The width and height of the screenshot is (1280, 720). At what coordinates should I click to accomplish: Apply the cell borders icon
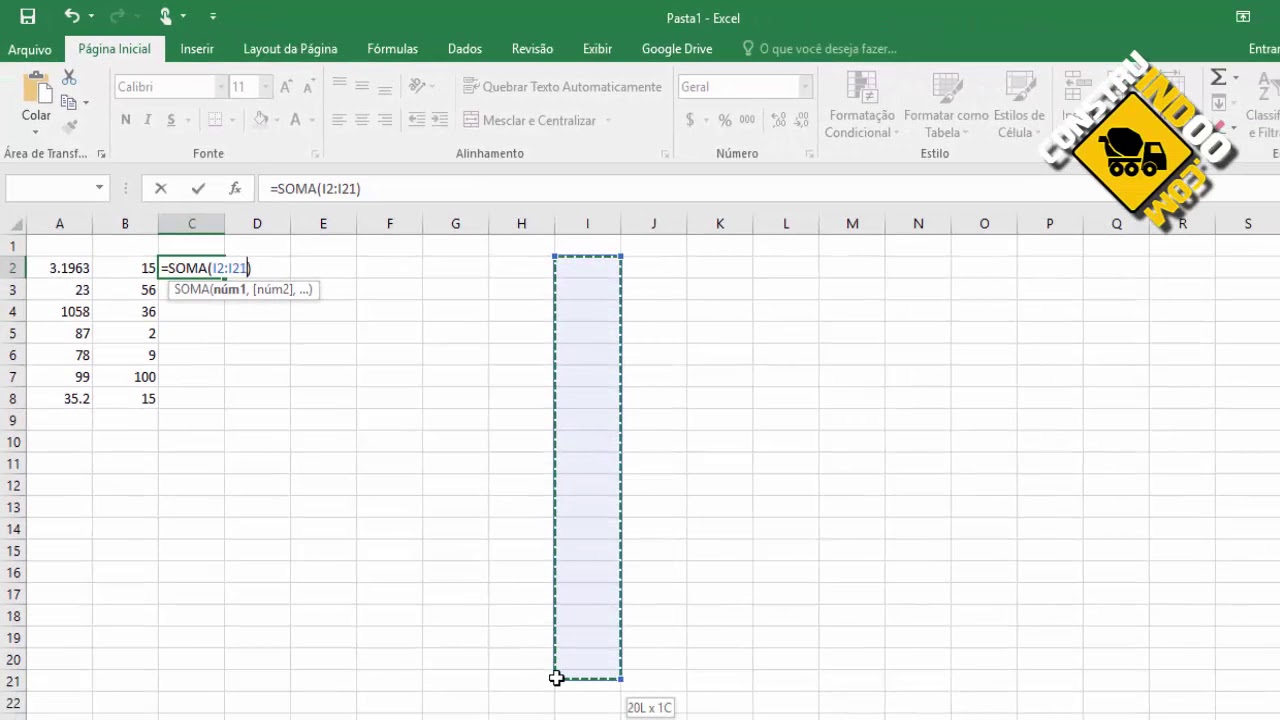pos(214,120)
